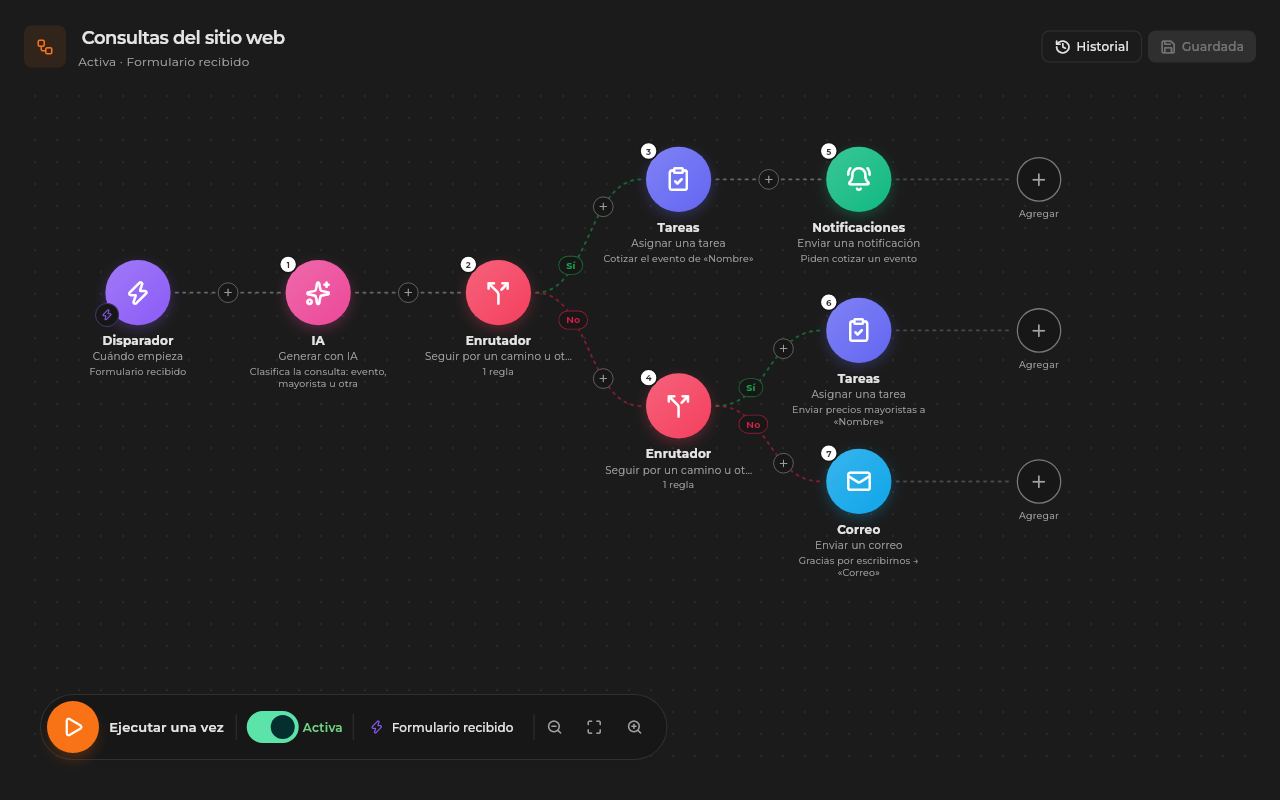Fit the workflow to screen

point(594,727)
